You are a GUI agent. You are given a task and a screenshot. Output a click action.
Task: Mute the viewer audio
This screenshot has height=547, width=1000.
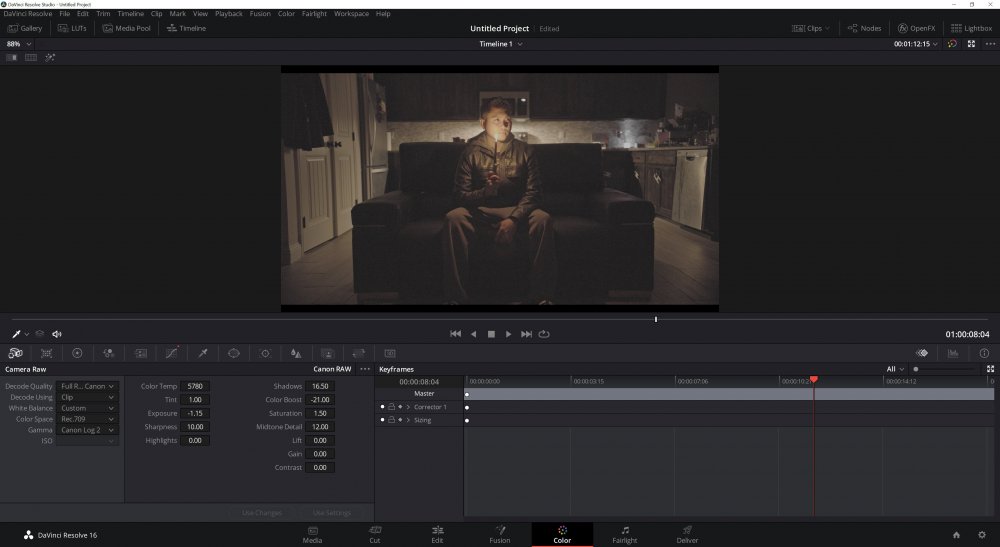[x=57, y=334]
